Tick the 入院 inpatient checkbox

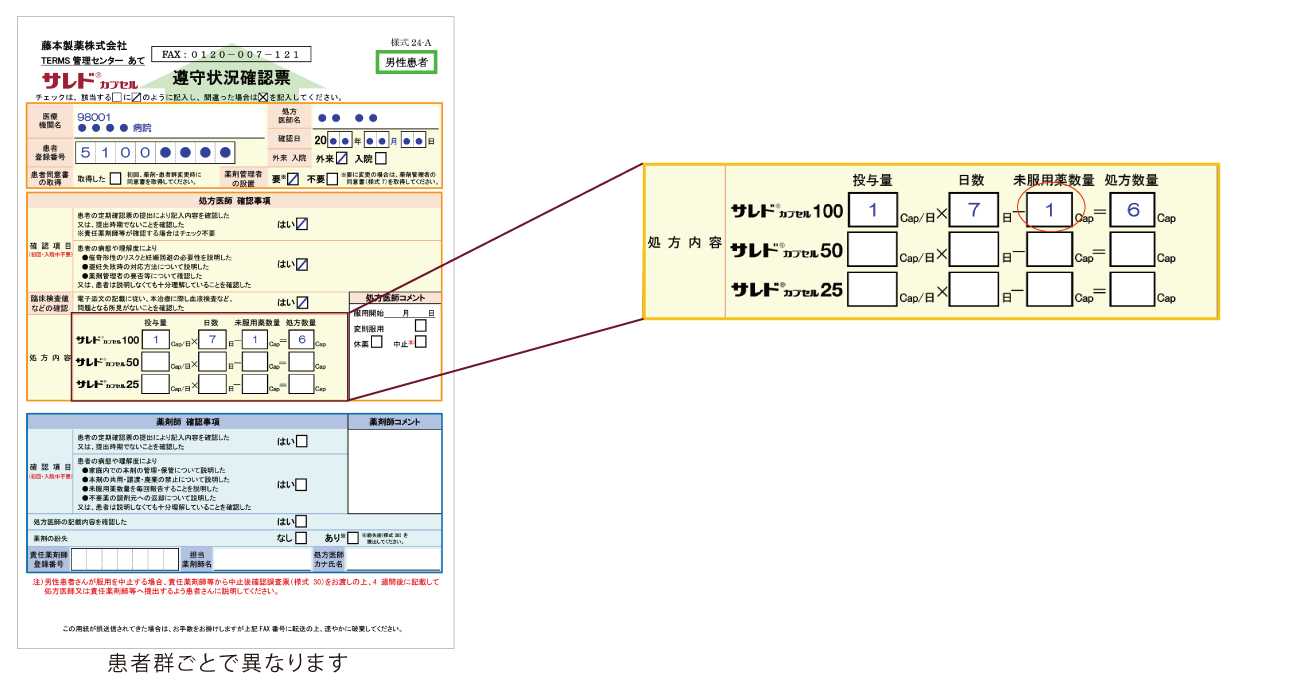tap(380, 158)
